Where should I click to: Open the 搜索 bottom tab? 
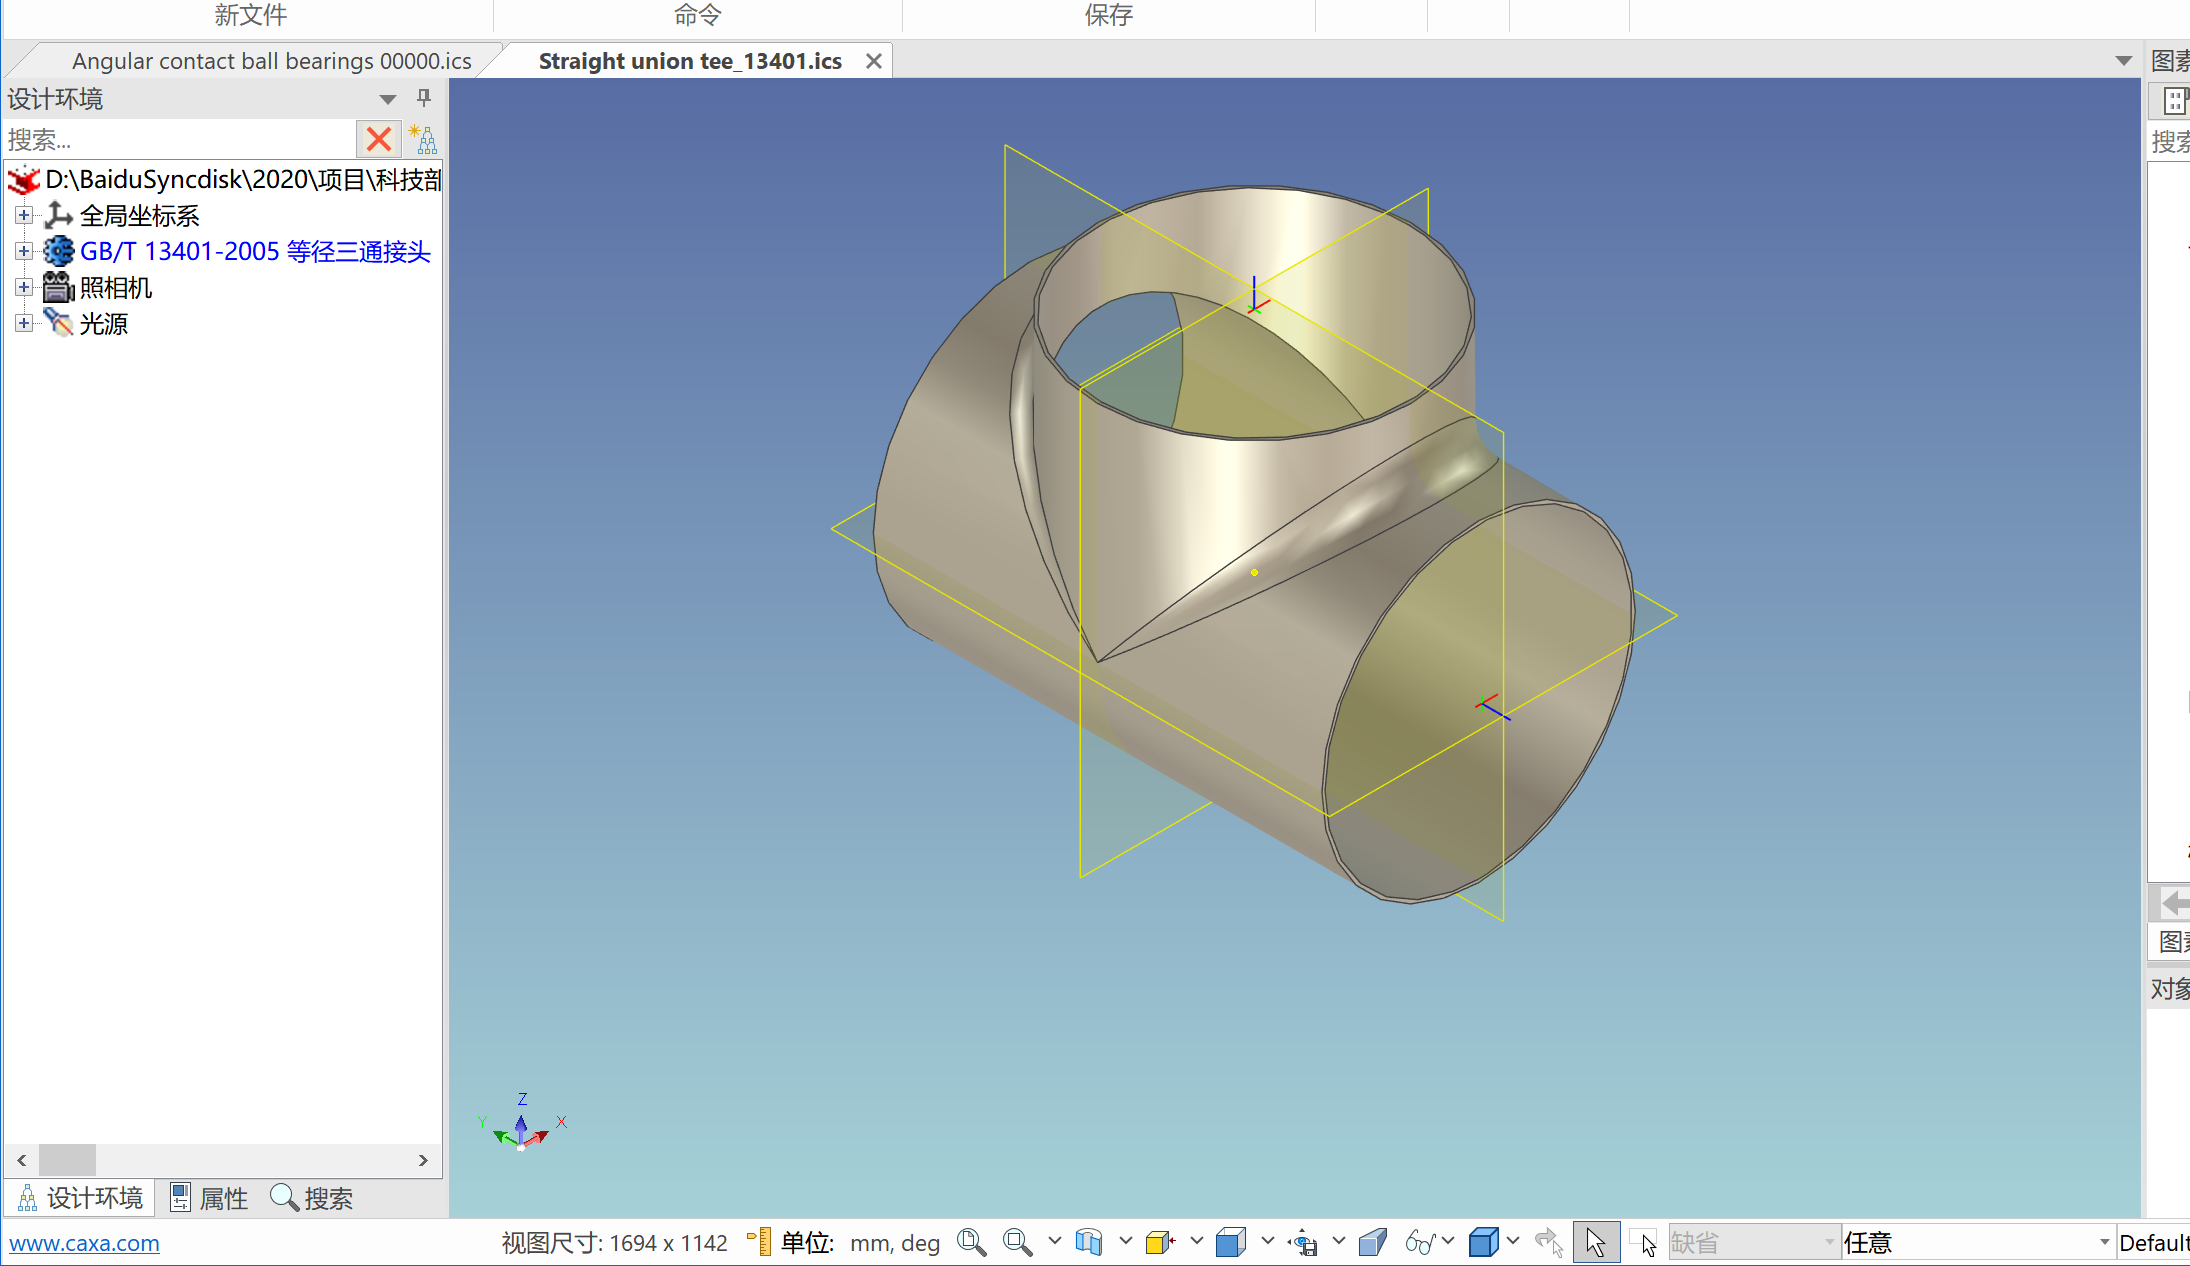pos(312,1198)
